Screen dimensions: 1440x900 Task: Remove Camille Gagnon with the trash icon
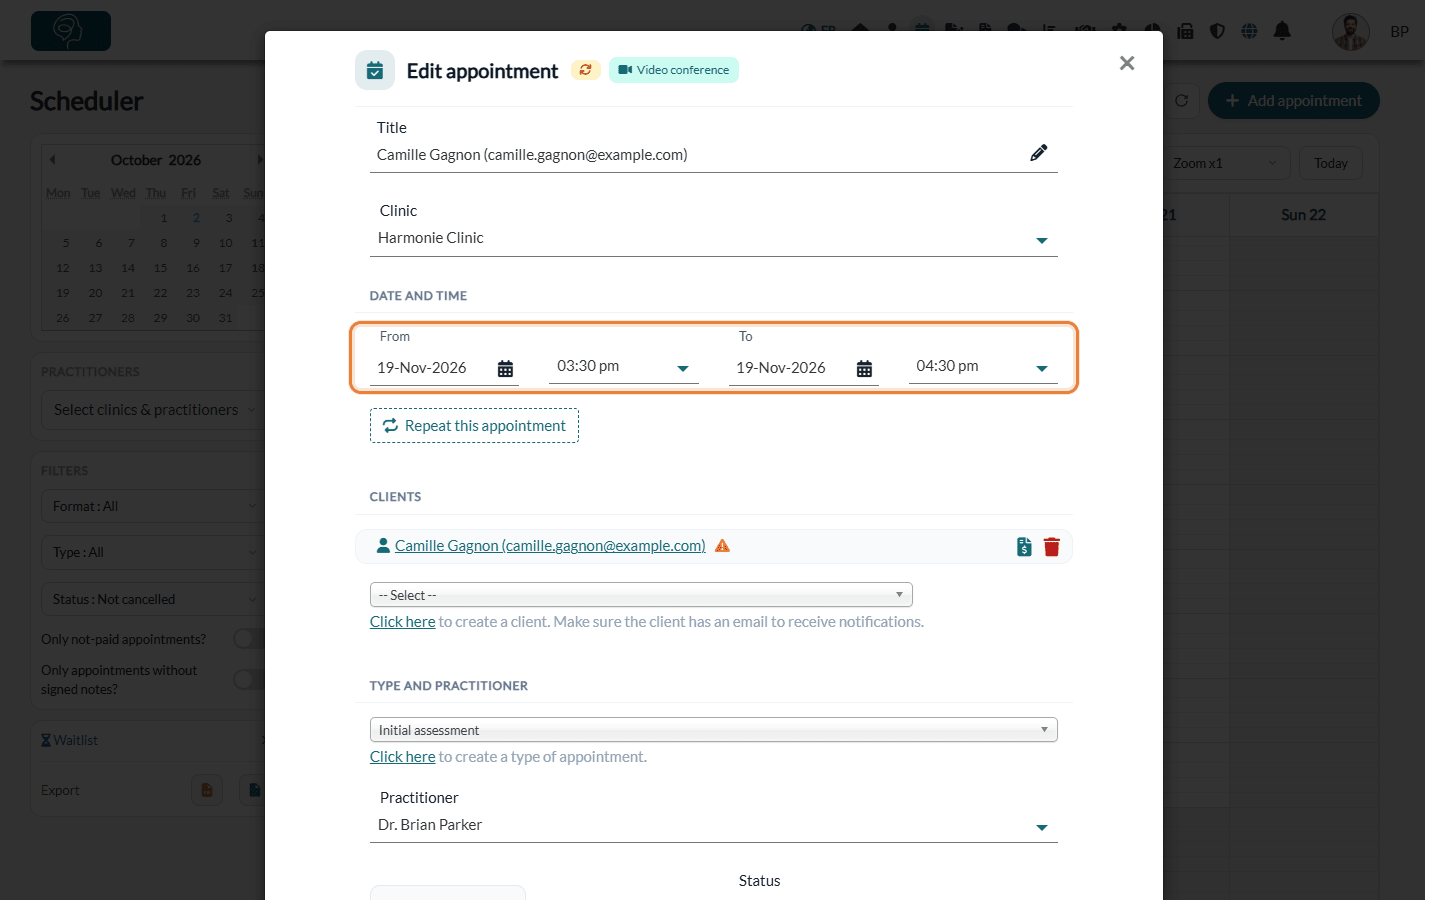click(1052, 547)
